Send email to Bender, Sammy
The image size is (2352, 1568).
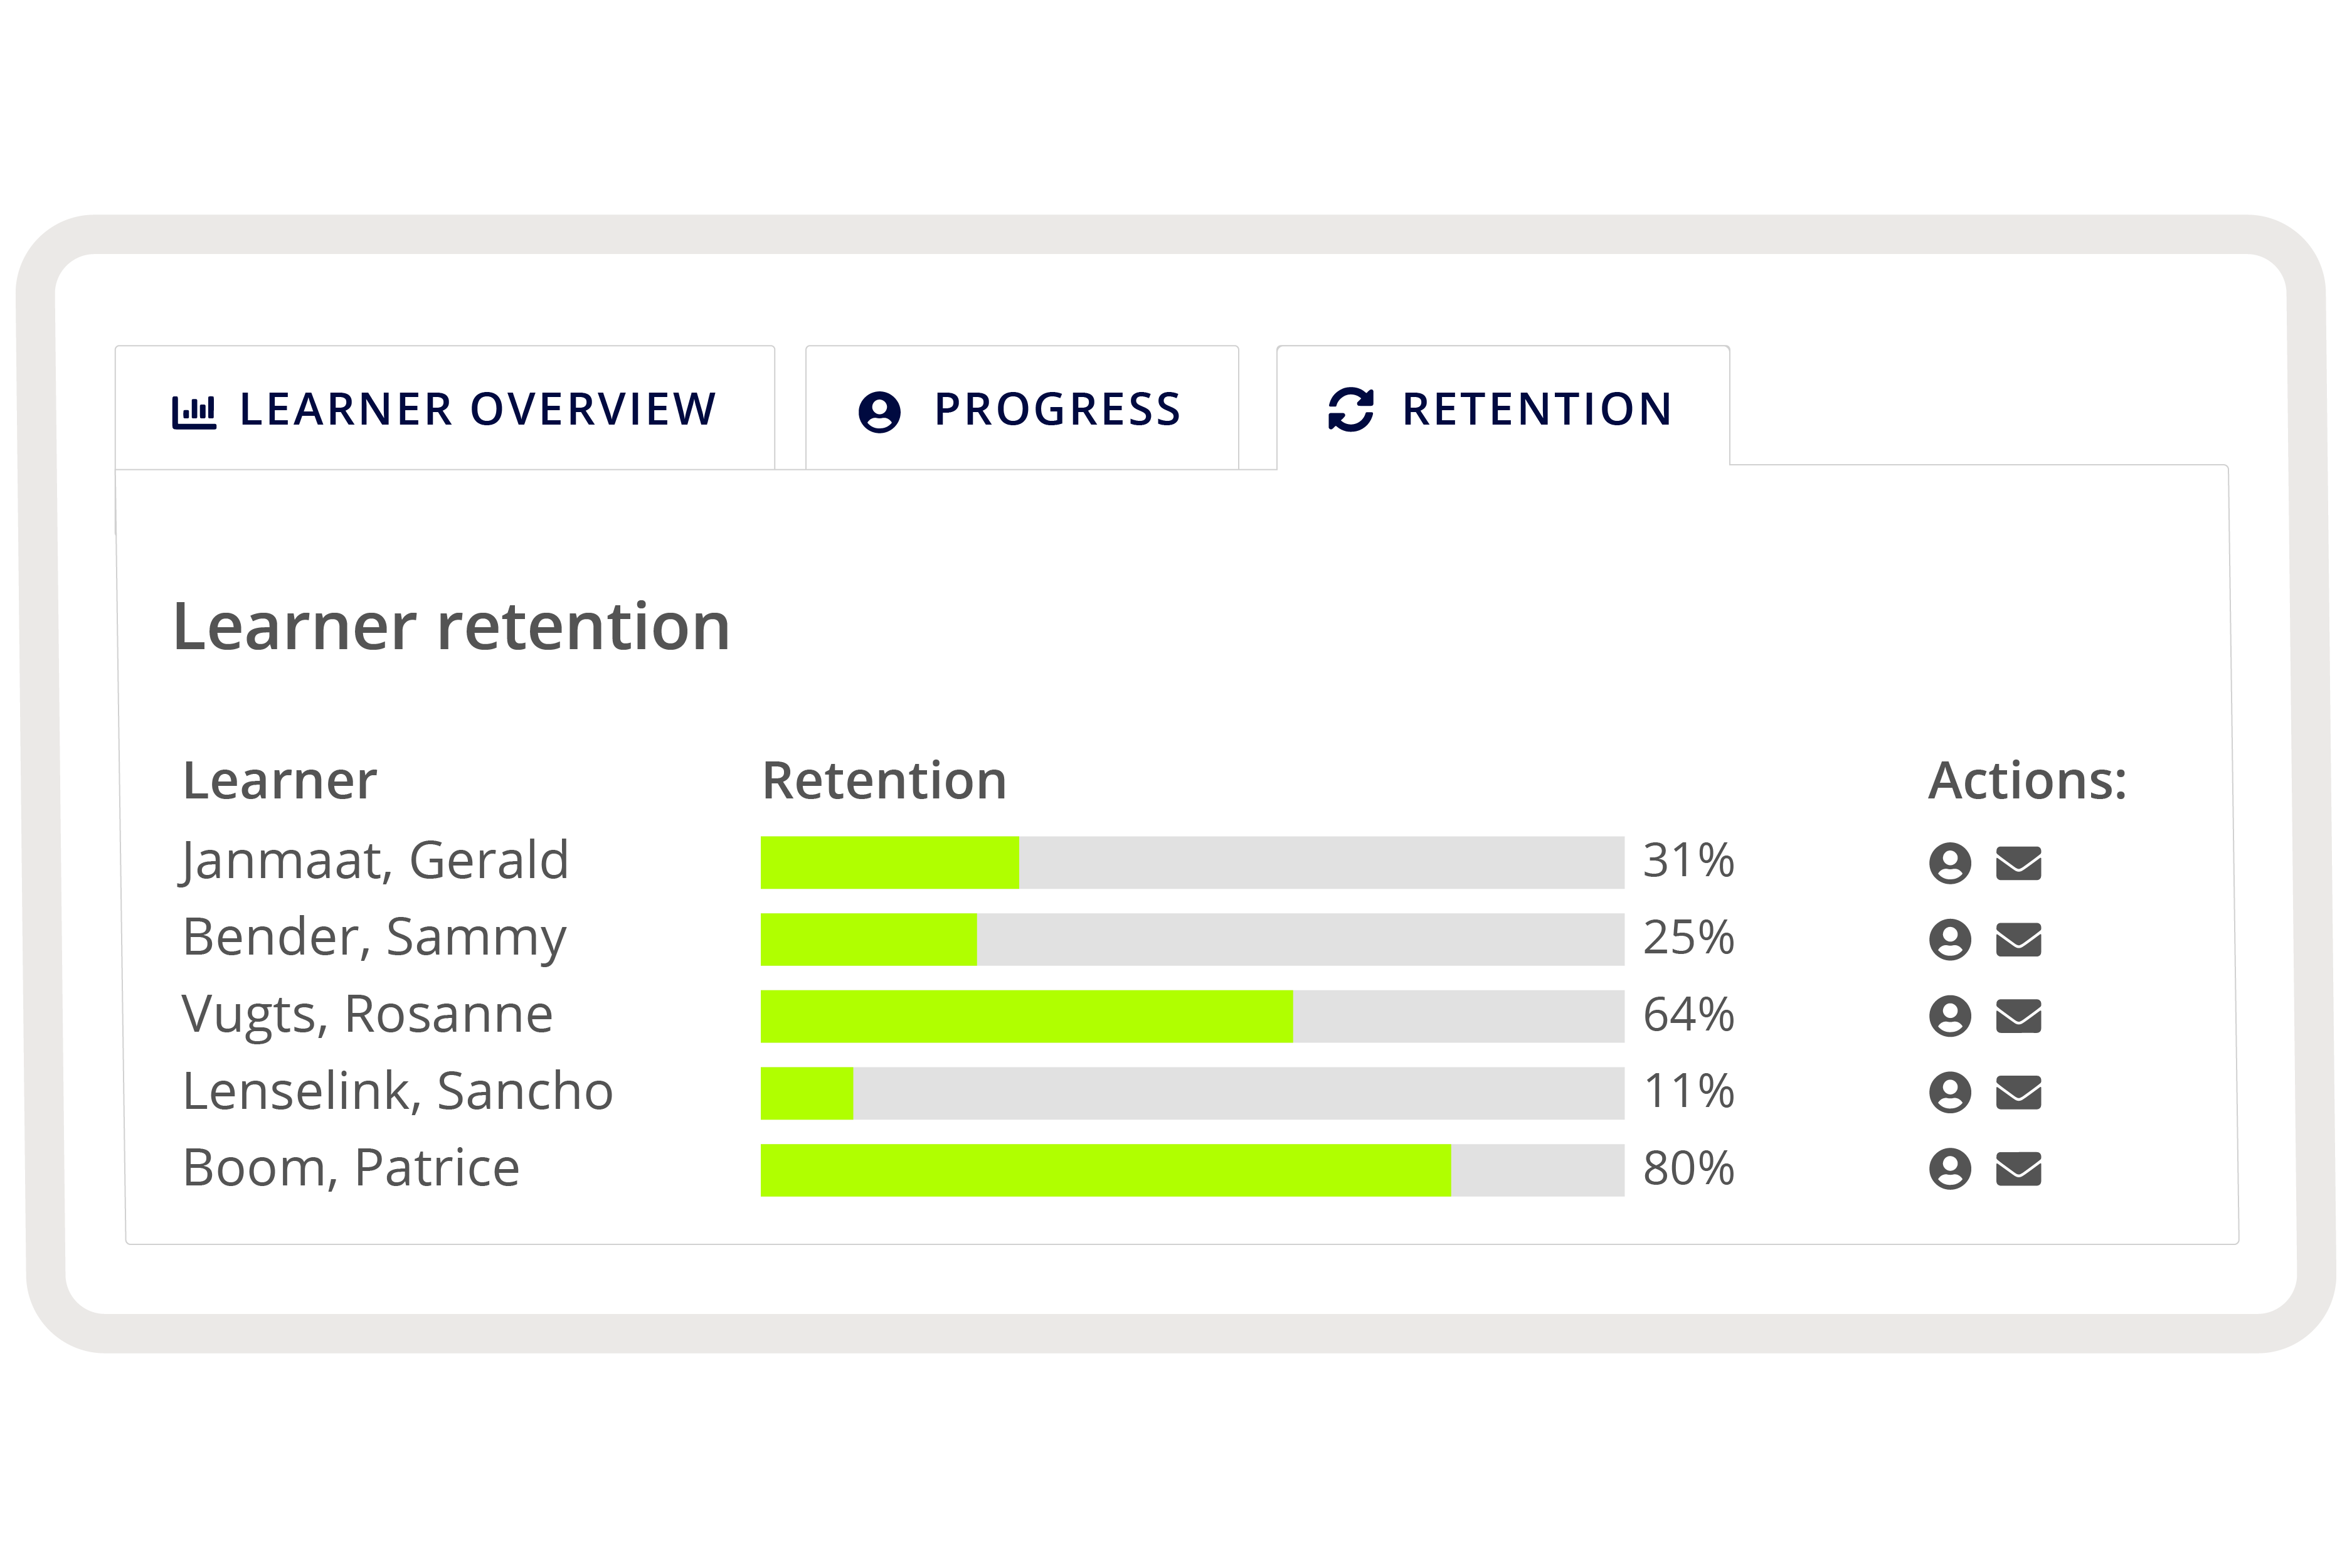pyautogui.click(x=2018, y=940)
